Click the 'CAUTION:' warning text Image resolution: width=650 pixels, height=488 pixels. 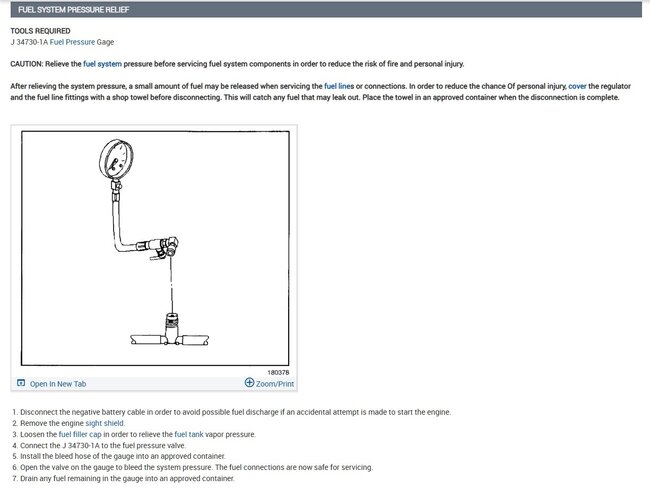(x=27, y=64)
